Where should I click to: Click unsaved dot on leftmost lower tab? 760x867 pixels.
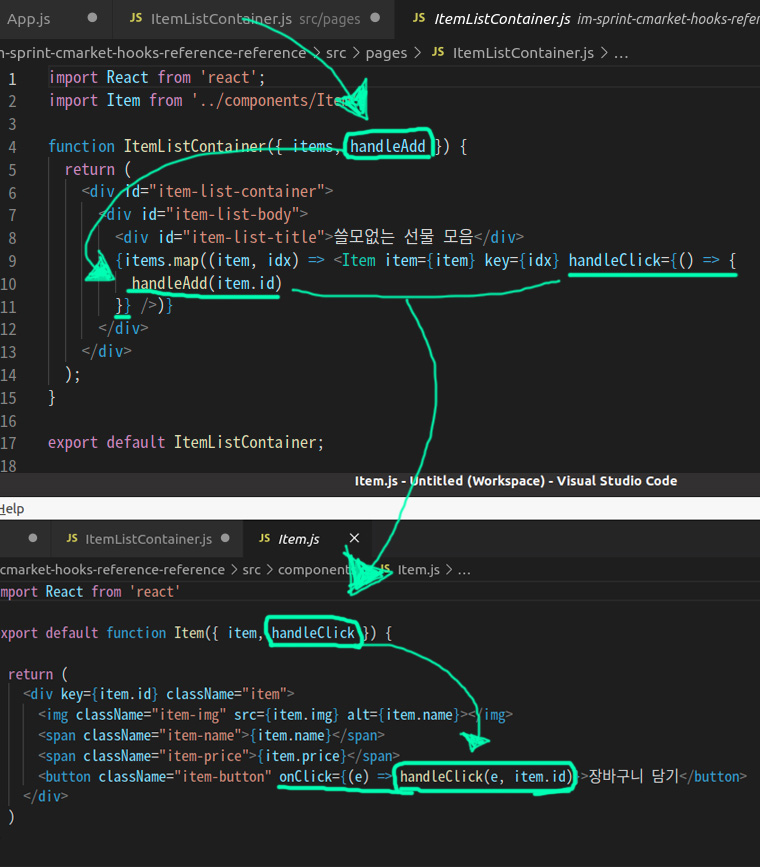pyautogui.click(x=33, y=538)
